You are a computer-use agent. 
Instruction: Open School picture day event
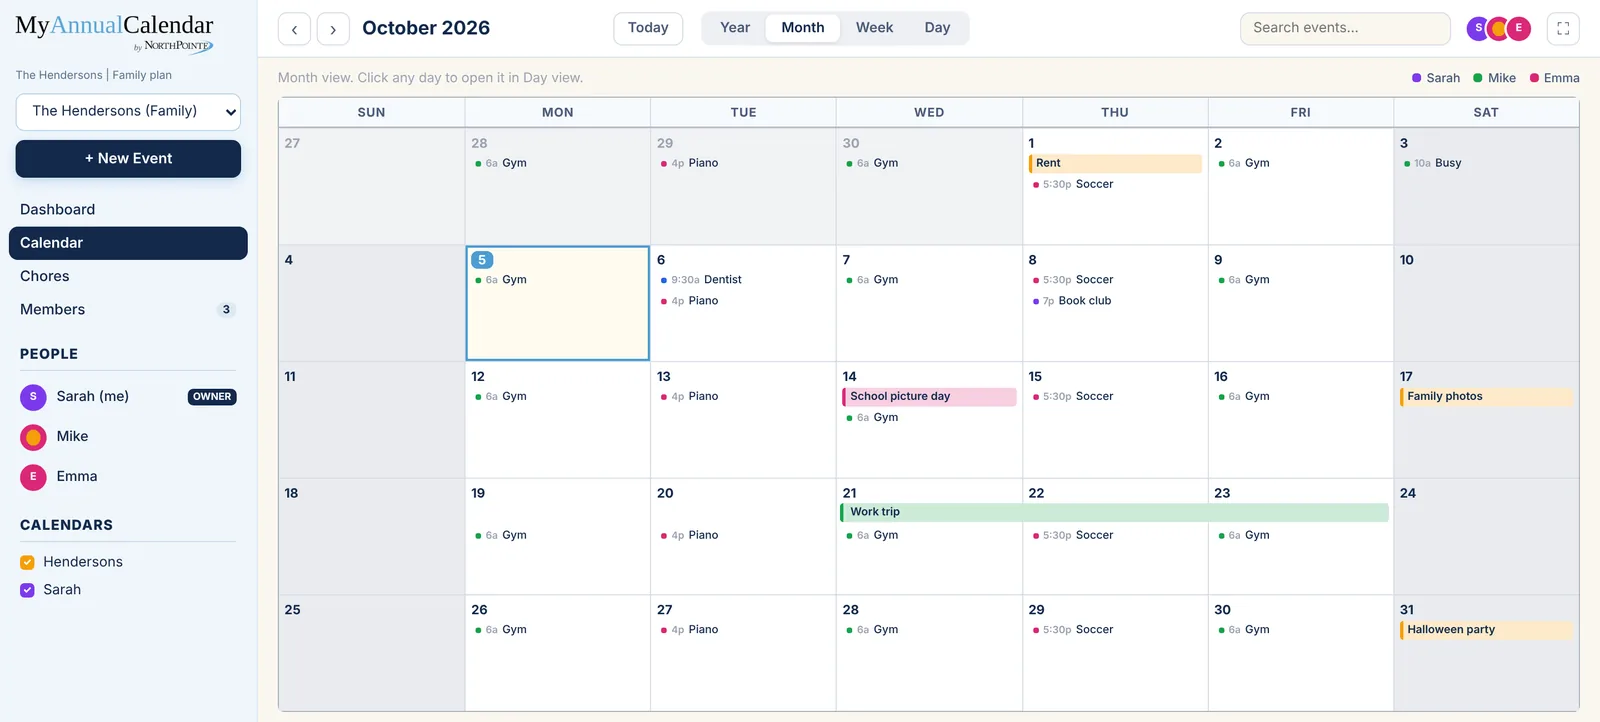929,397
